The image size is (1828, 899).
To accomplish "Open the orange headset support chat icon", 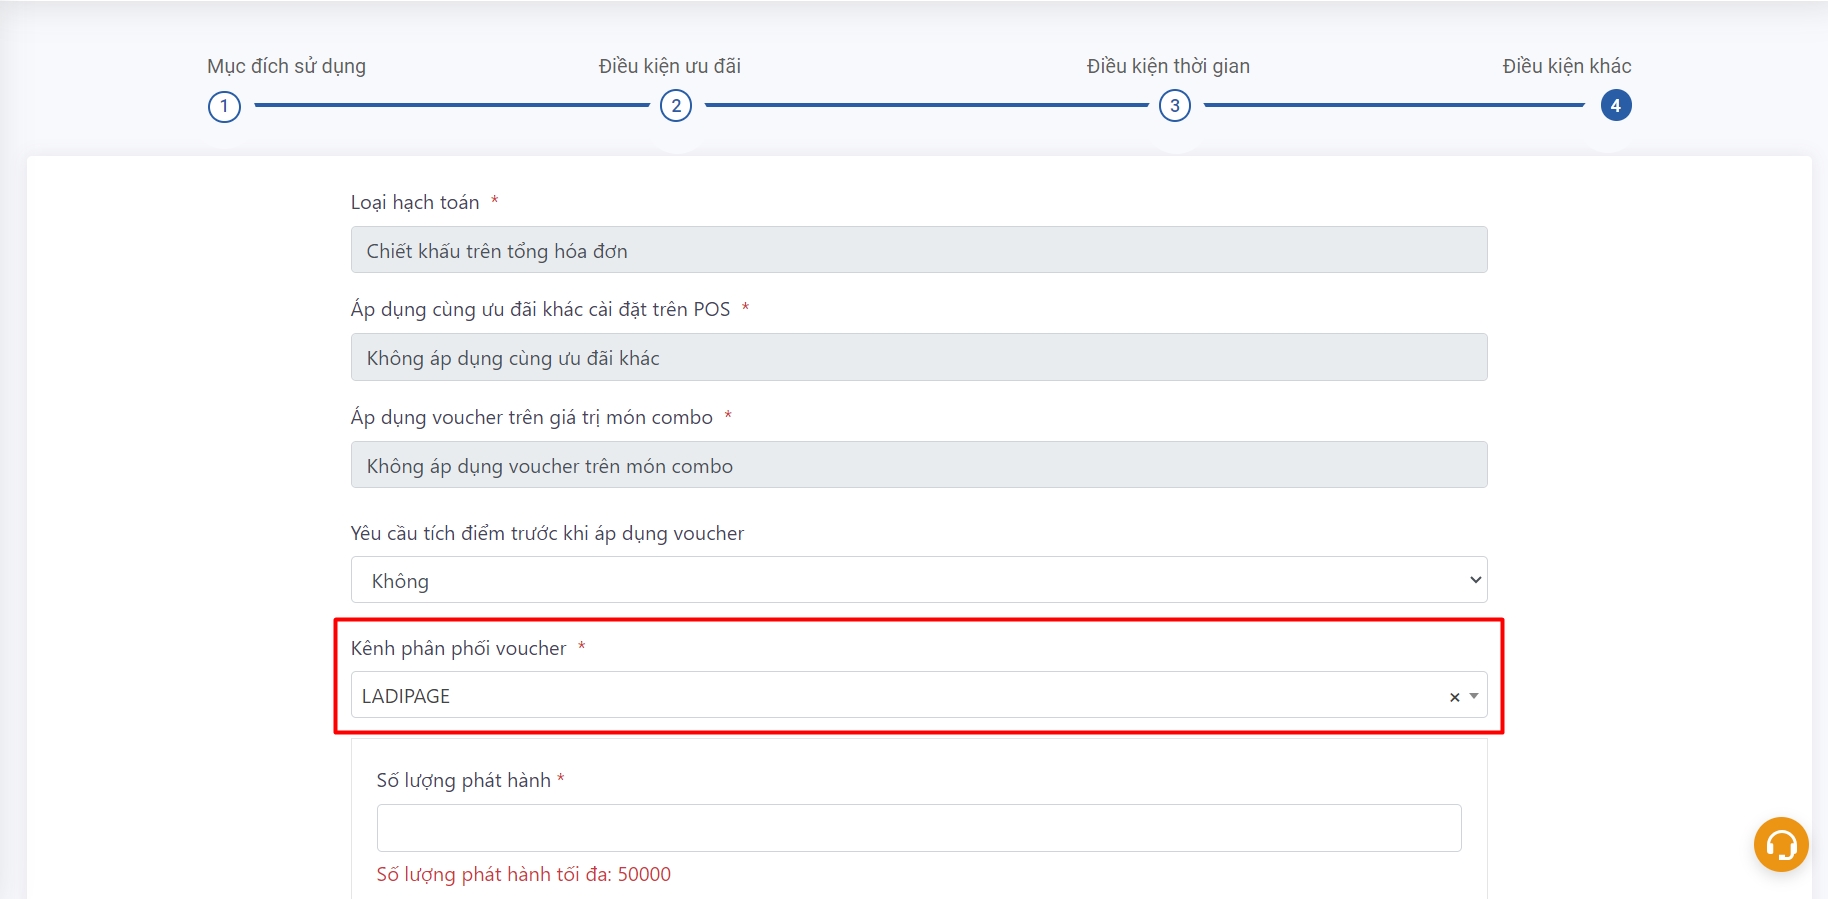I will click(x=1780, y=845).
